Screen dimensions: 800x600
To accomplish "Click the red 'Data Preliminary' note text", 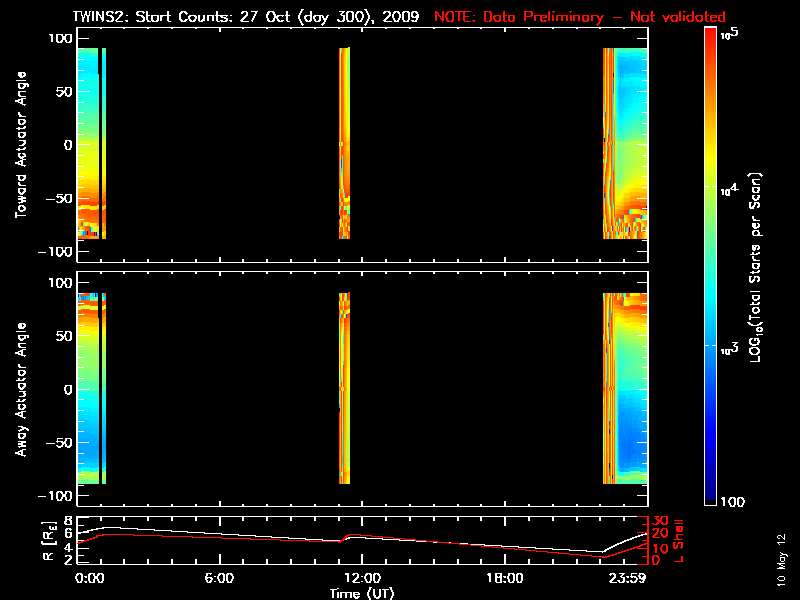I will tap(580, 17).
